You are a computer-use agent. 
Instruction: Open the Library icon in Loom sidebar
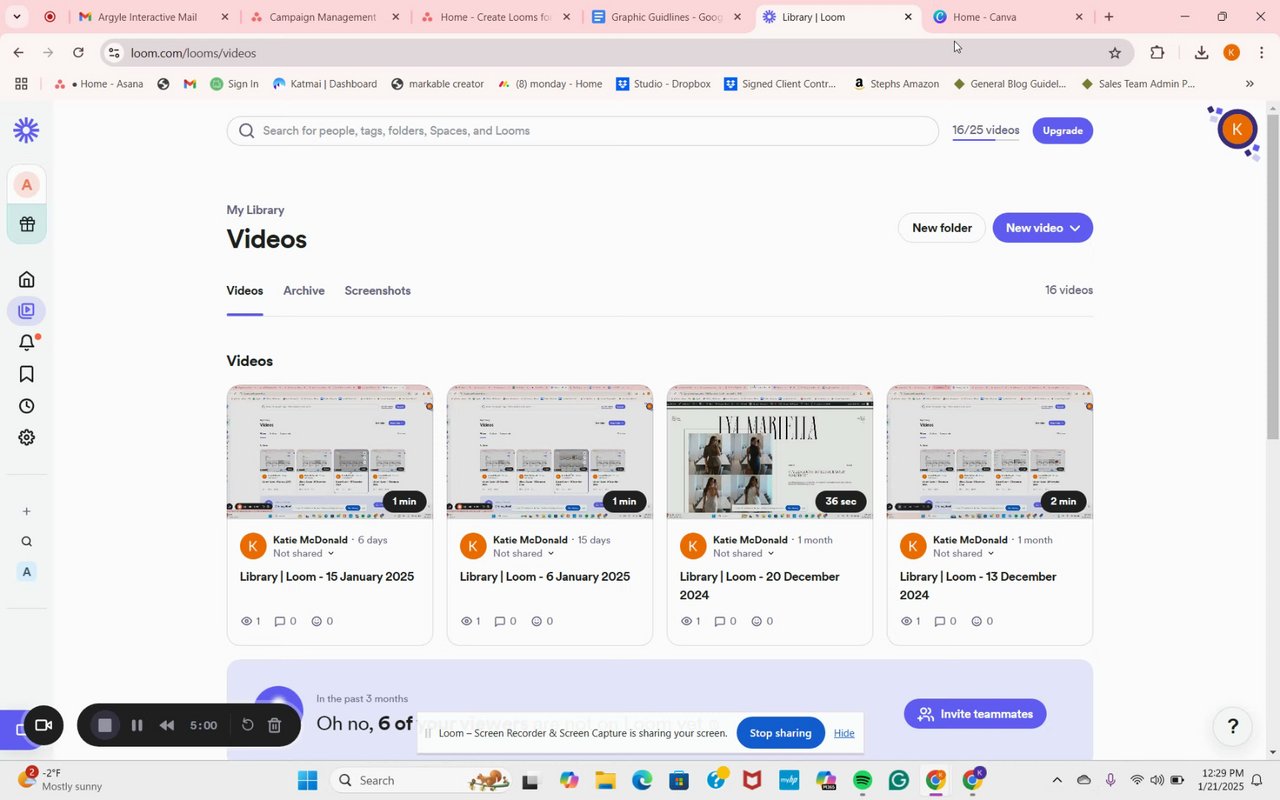tap(27, 311)
